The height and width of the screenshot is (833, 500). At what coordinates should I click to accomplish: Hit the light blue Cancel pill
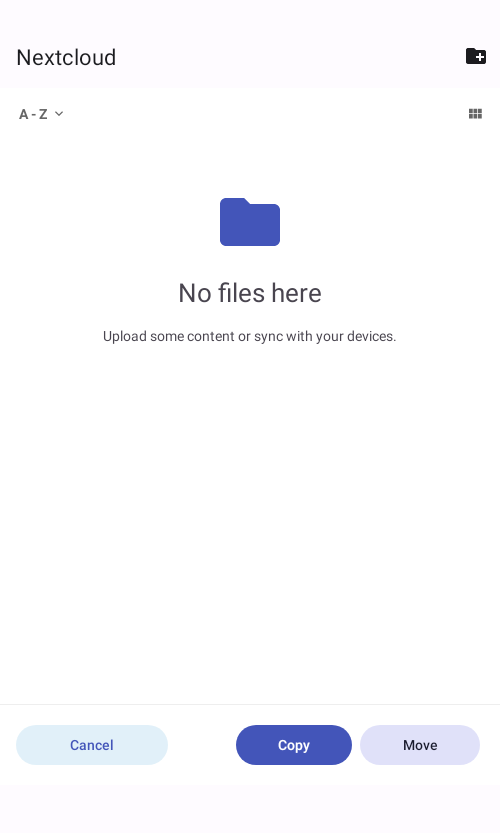pyautogui.click(x=92, y=745)
